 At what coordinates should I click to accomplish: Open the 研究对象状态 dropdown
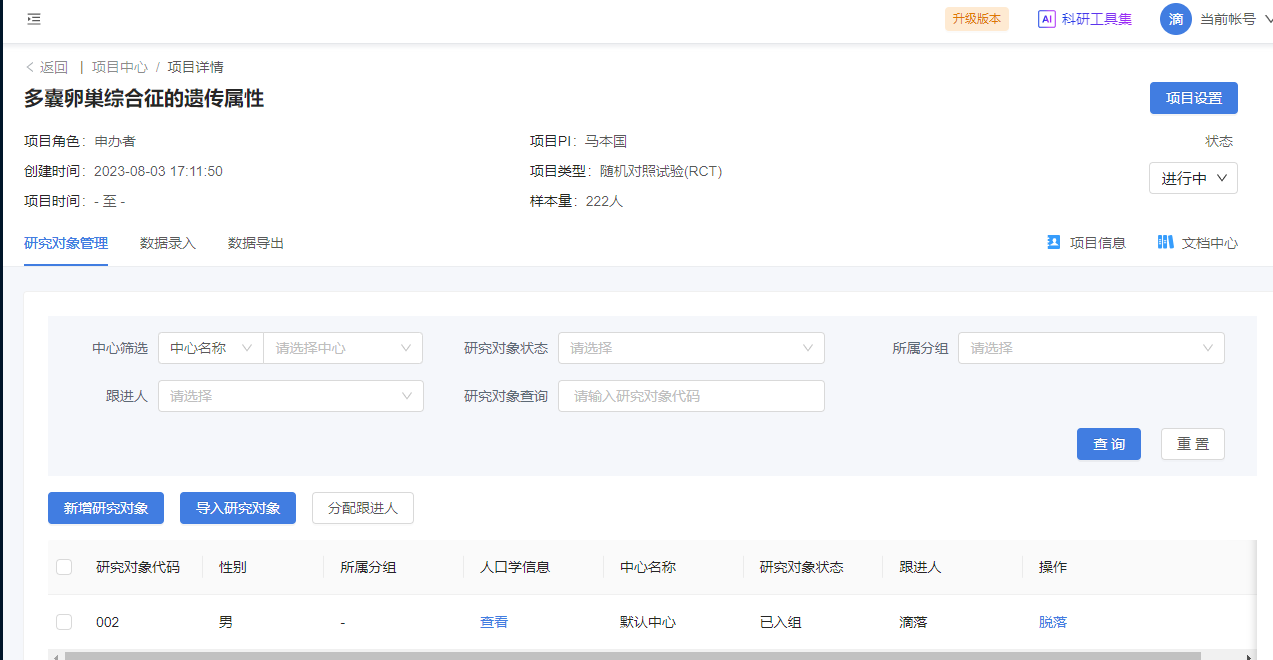691,348
